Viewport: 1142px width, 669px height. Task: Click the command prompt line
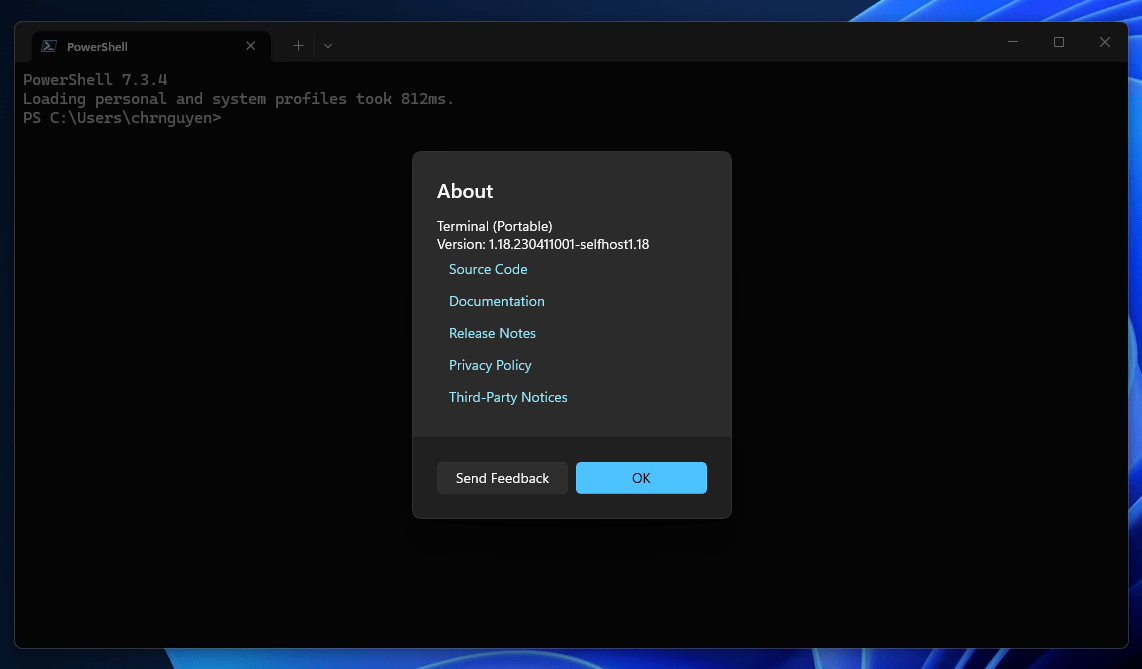click(x=120, y=117)
